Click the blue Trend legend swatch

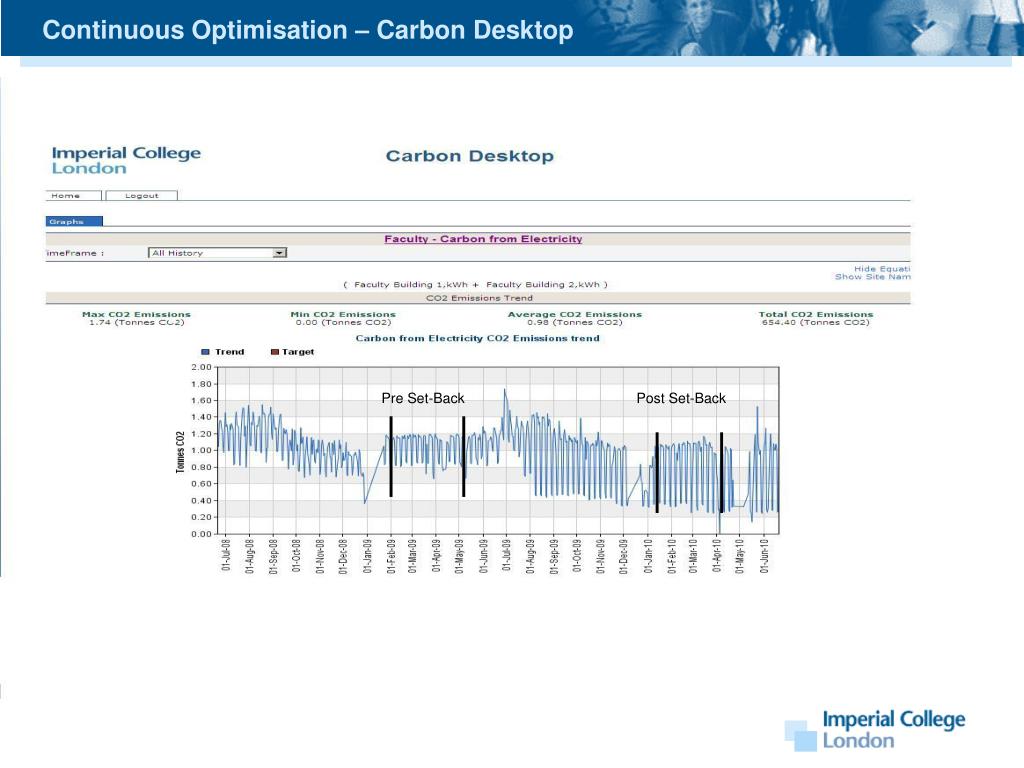205,352
